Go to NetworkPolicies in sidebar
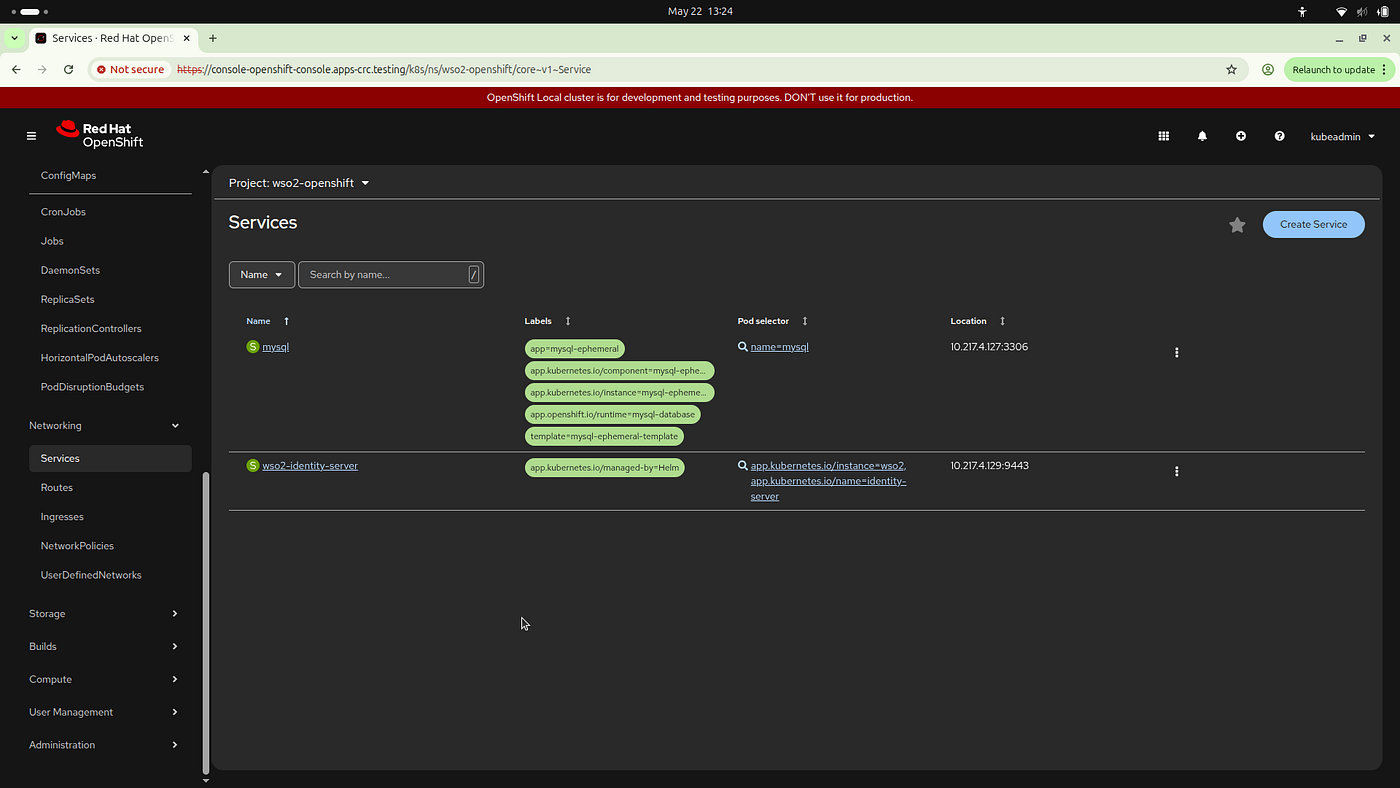Viewport: 1400px width, 788px height. pyautogui.click(x=77, y=546)
